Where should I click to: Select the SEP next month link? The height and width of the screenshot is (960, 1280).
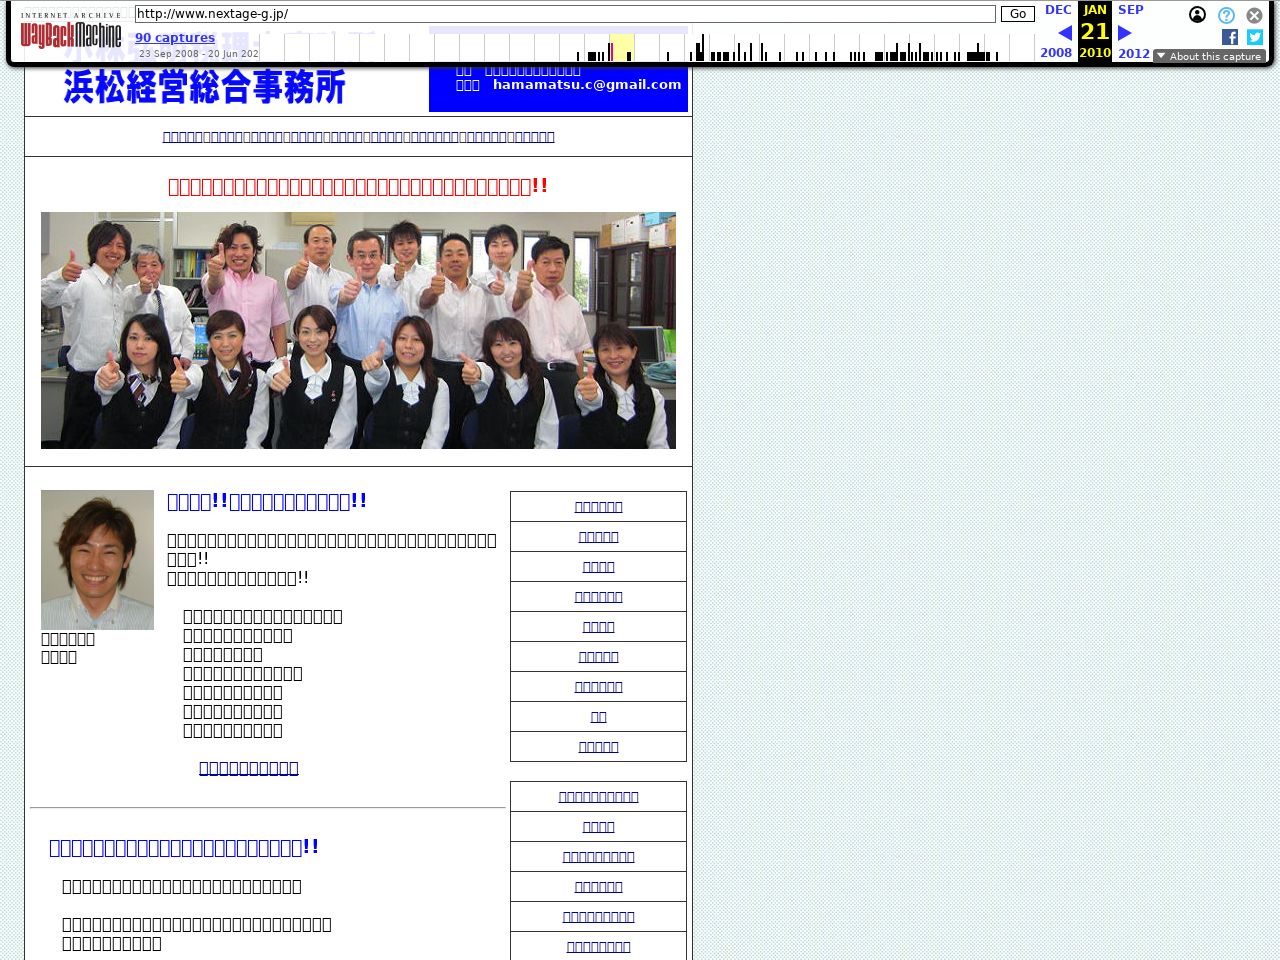1130,10
